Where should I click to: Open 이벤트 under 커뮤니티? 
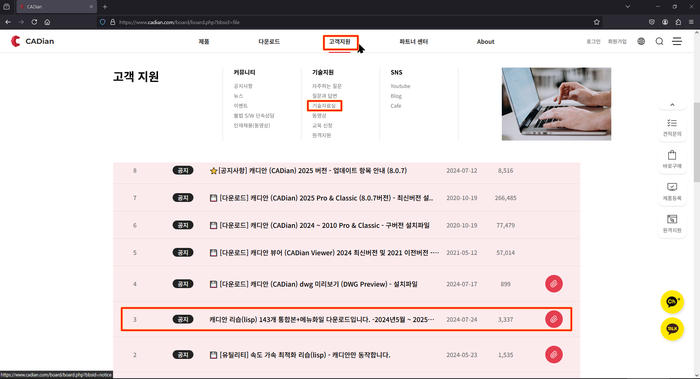coord(240,106)
